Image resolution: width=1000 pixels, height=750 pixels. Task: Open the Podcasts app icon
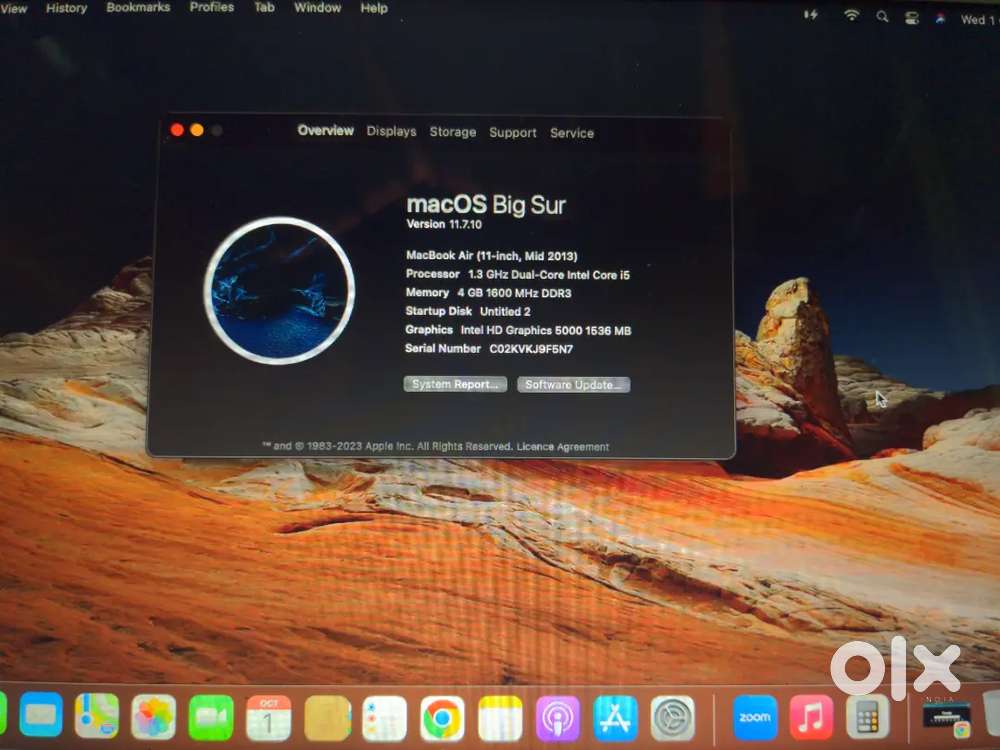pyautogui.click(x=558, y=717)
